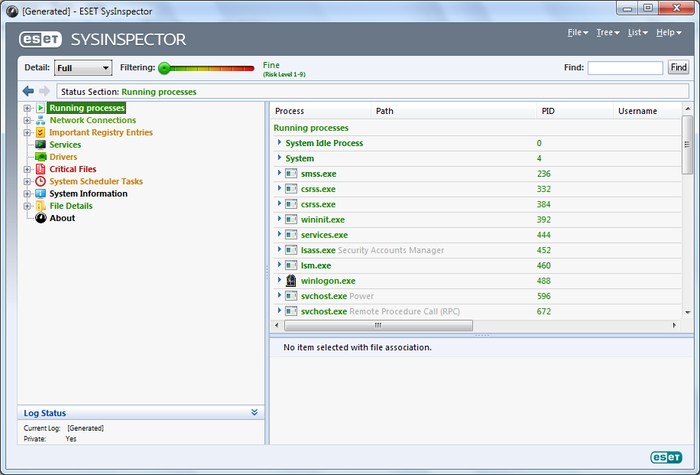Expand the File Details tree node
The height and width of the screenshot is (475, 700).
pyautogui.click(x=27, y=206)
